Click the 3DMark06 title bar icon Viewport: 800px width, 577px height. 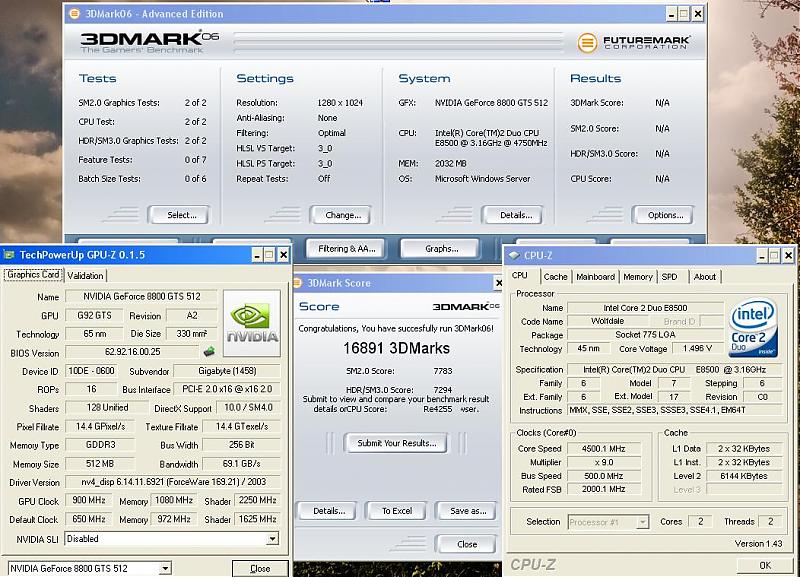coord(74,14)
